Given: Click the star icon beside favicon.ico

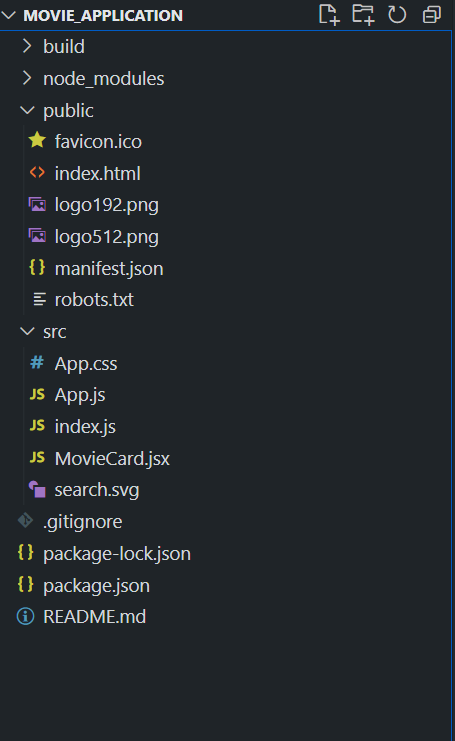Looking at the screenshot, I should point(37,141).
